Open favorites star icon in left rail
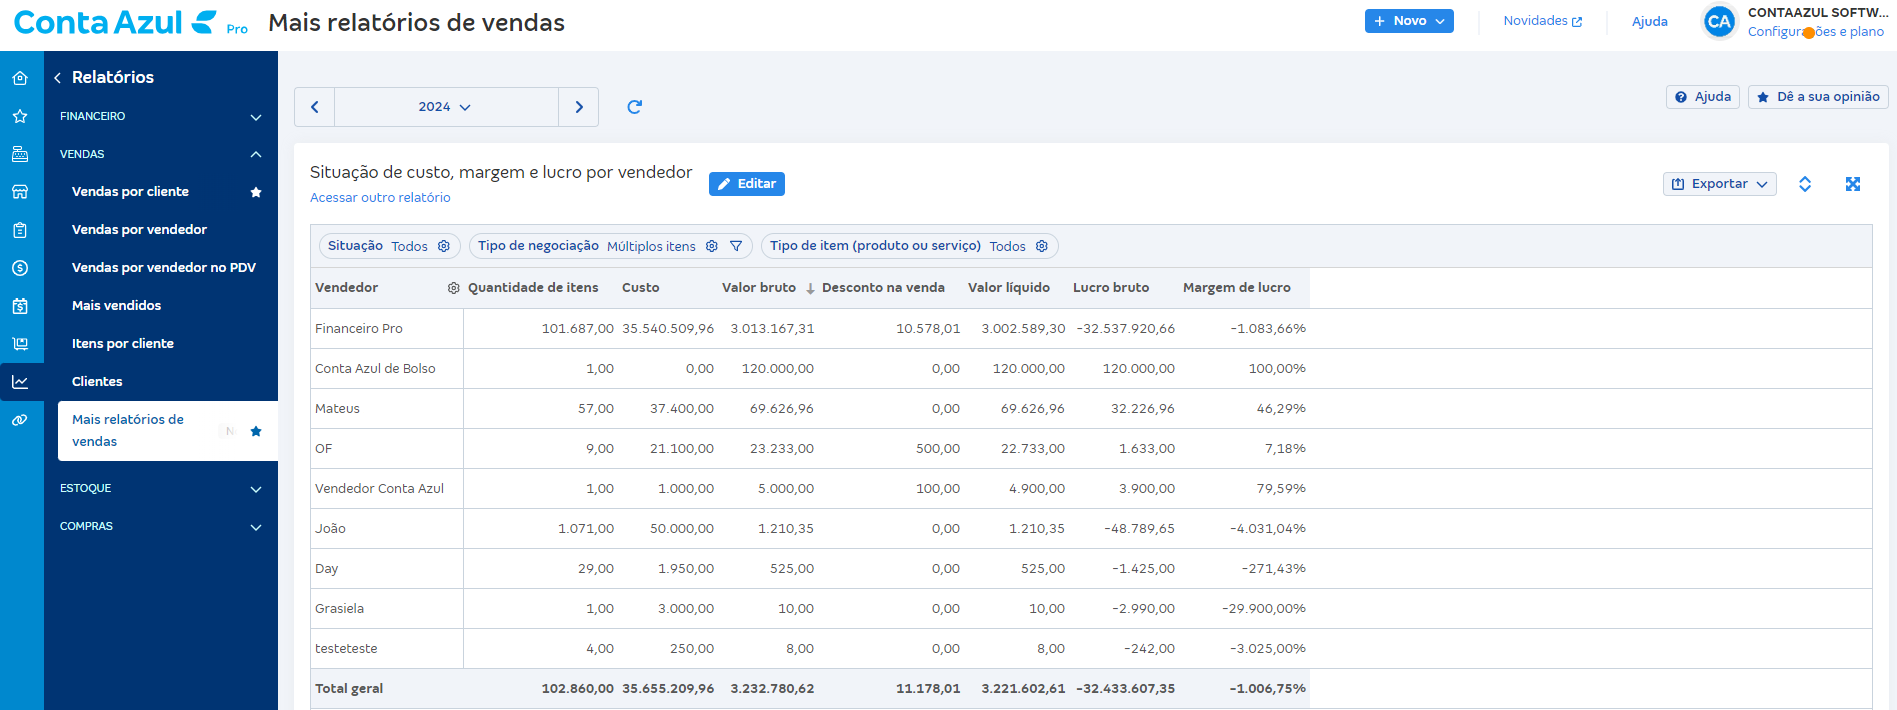Screen dimensions: 1897x710 pos(20,116)
